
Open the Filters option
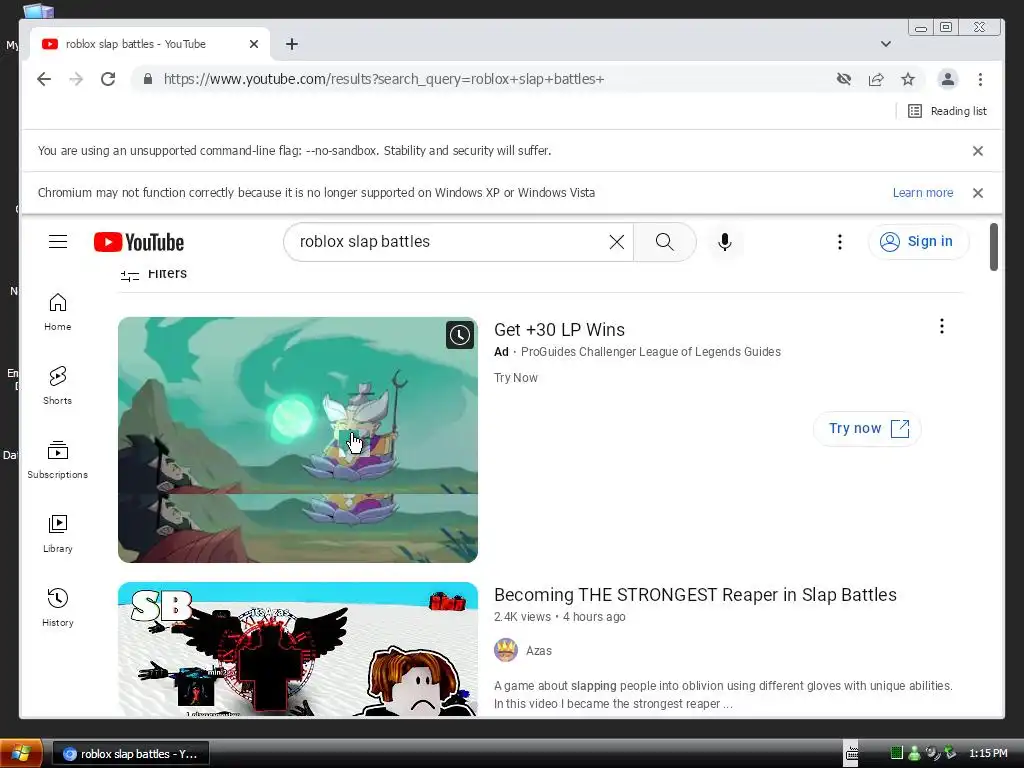[154, 274]
